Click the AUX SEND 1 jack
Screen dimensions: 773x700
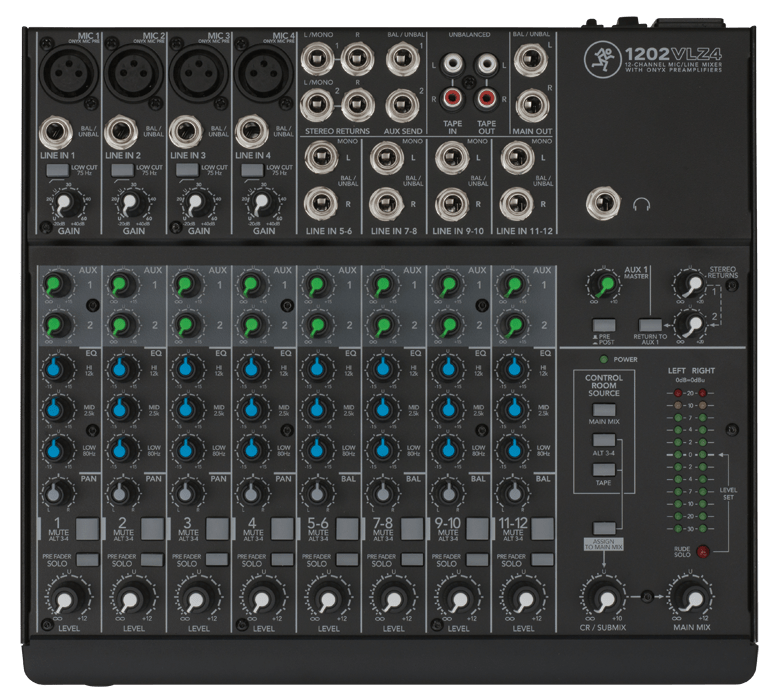click(403, 59)
